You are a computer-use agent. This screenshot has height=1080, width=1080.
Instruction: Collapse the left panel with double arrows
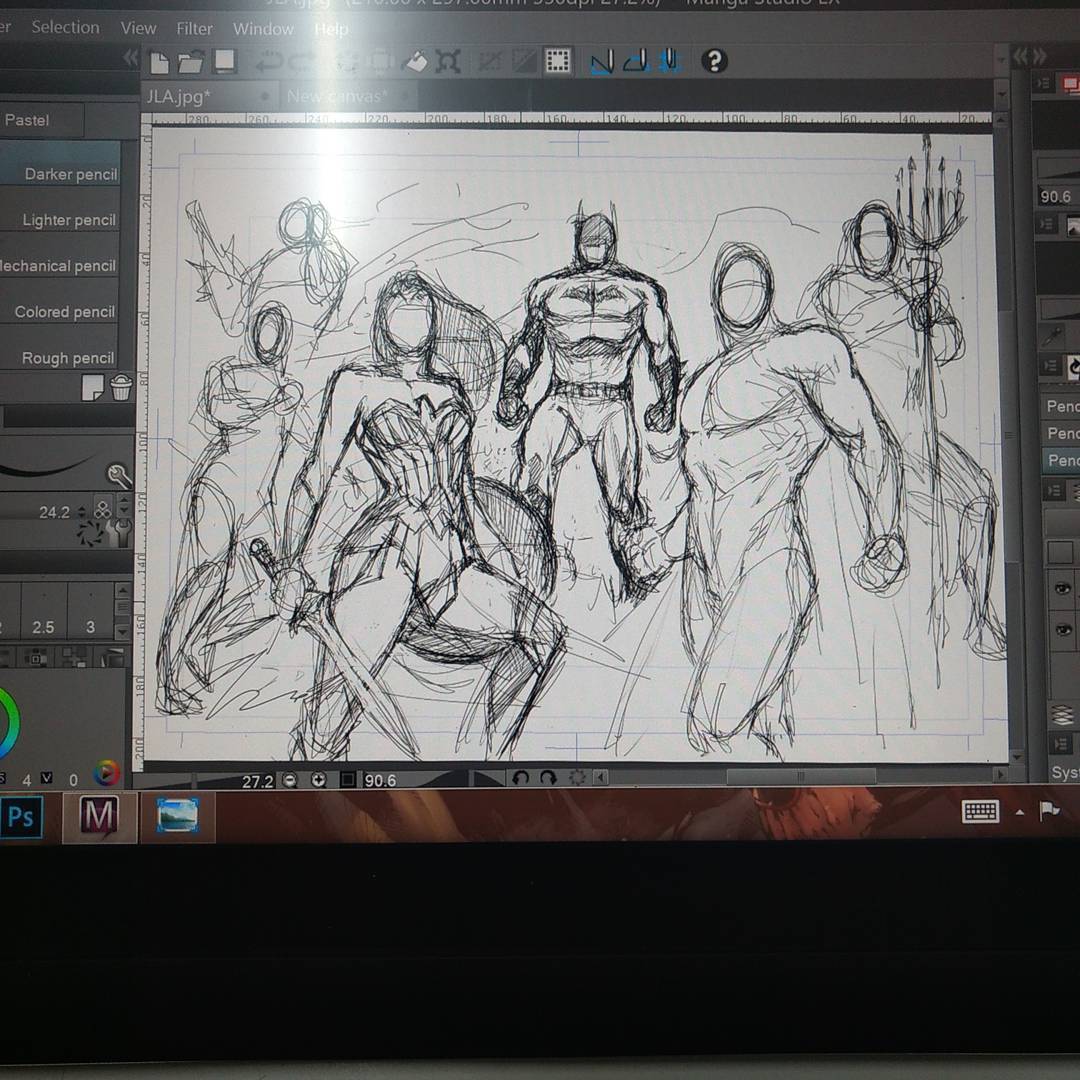[x=130, y=58]
